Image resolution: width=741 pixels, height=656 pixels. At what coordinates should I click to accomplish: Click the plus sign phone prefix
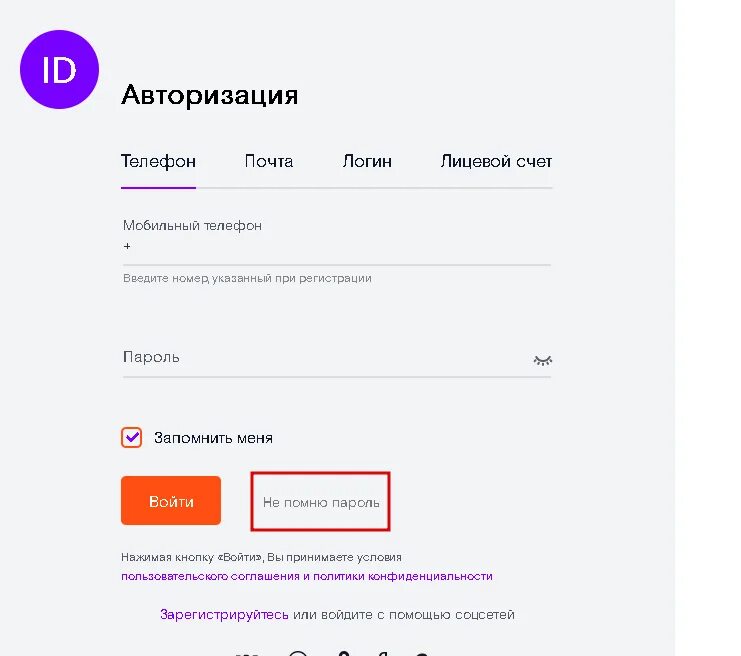(127, 246)
